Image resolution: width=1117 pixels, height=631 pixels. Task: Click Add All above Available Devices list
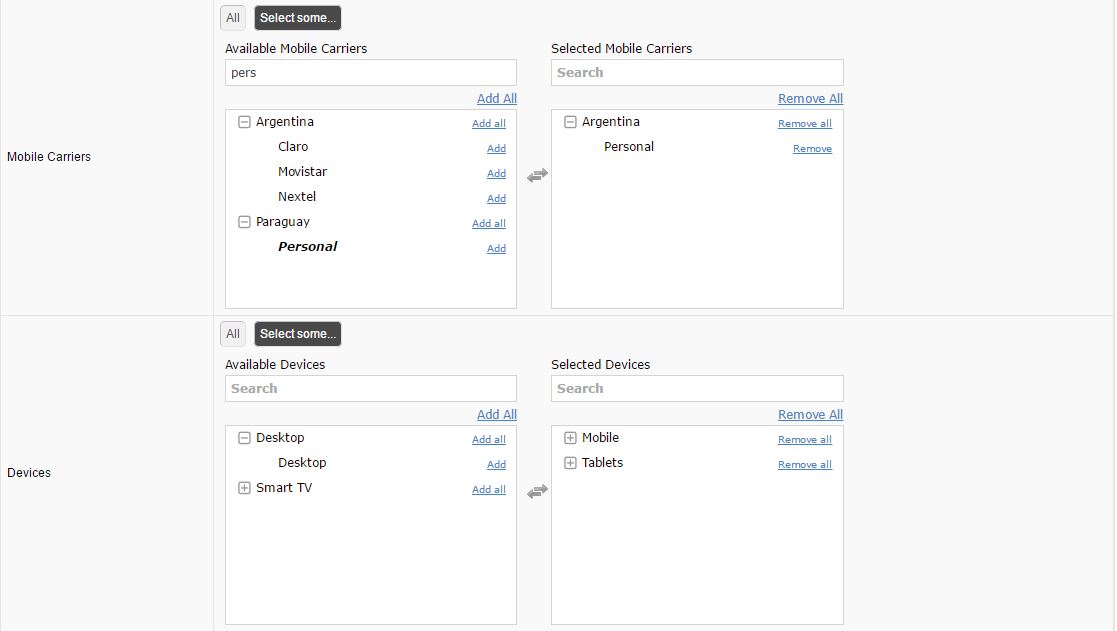point(496,414)
